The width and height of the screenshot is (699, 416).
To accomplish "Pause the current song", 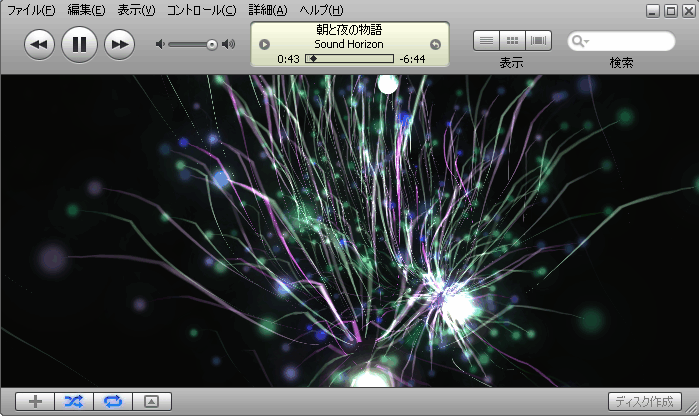I will tap(79, 44).
